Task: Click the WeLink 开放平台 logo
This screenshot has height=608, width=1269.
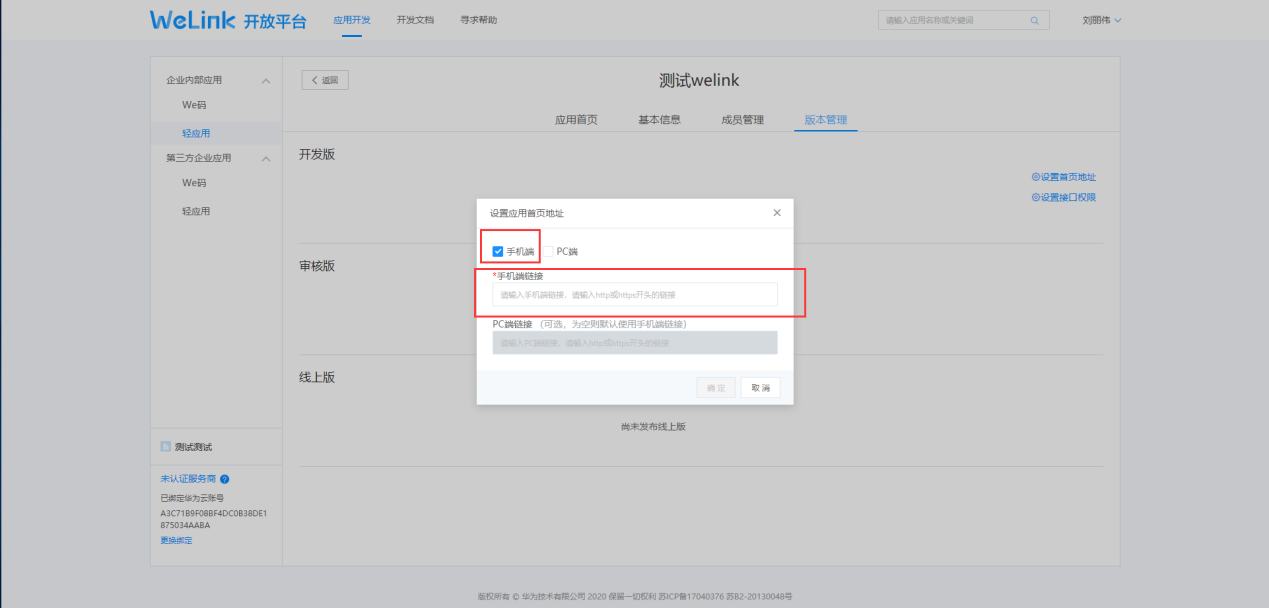Action: [x=228, y=20]
